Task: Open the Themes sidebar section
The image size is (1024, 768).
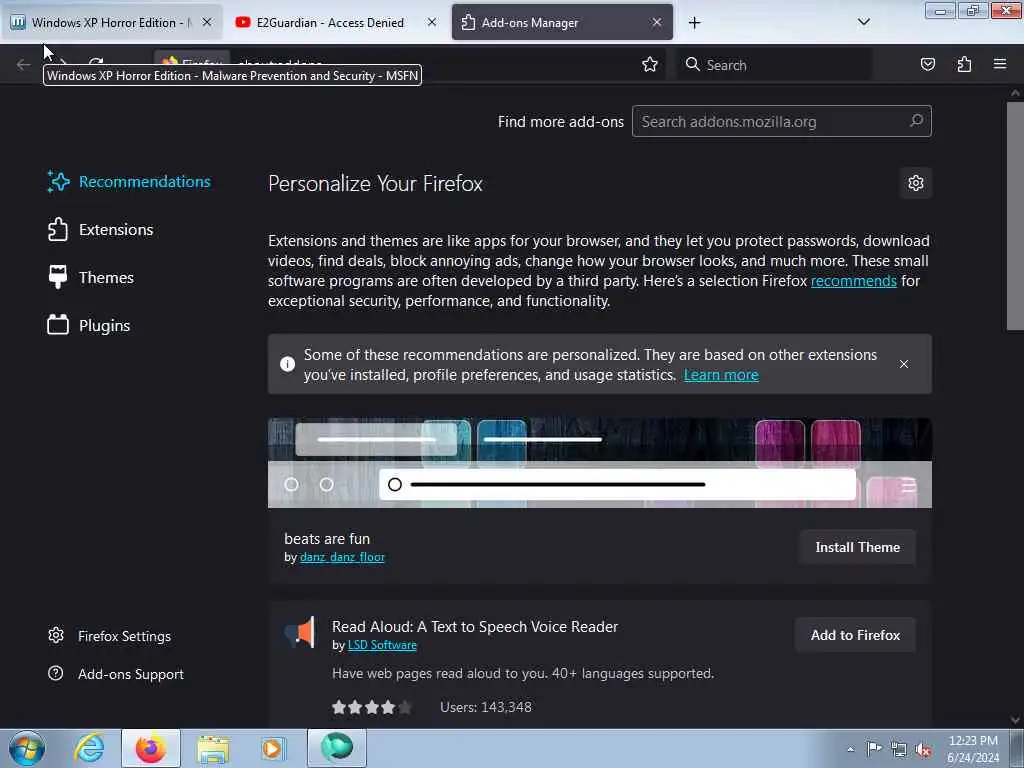Action: tap(91, 278)
